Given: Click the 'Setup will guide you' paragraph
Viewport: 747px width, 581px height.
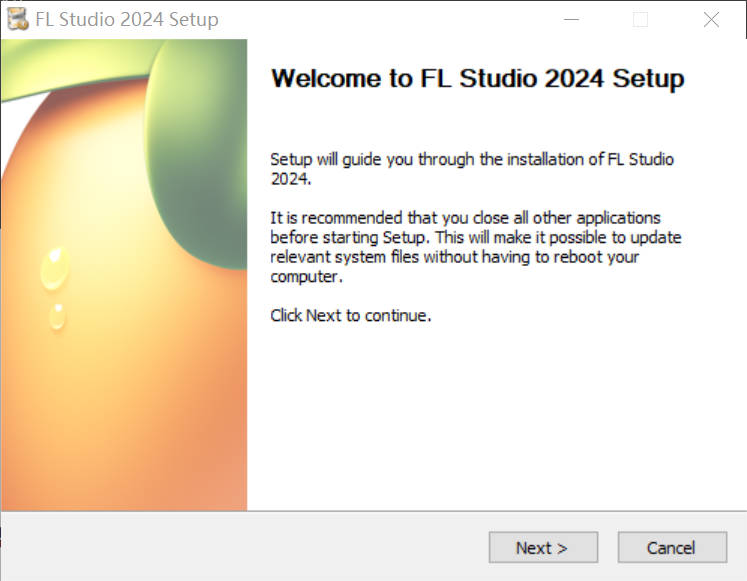Looking at the screenshot, I should click(472, 169).
